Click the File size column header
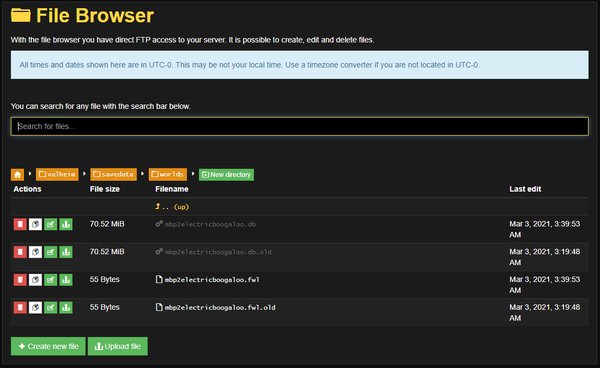Image resolution: width=600 pixels, height=368 pixels. pyautogui.click(x=104, y=189)
